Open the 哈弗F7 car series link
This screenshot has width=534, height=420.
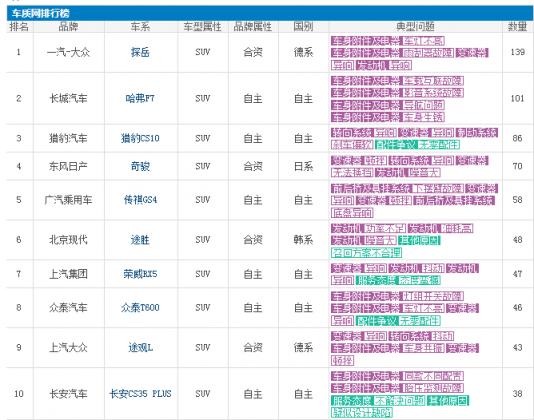pos(140,99)
